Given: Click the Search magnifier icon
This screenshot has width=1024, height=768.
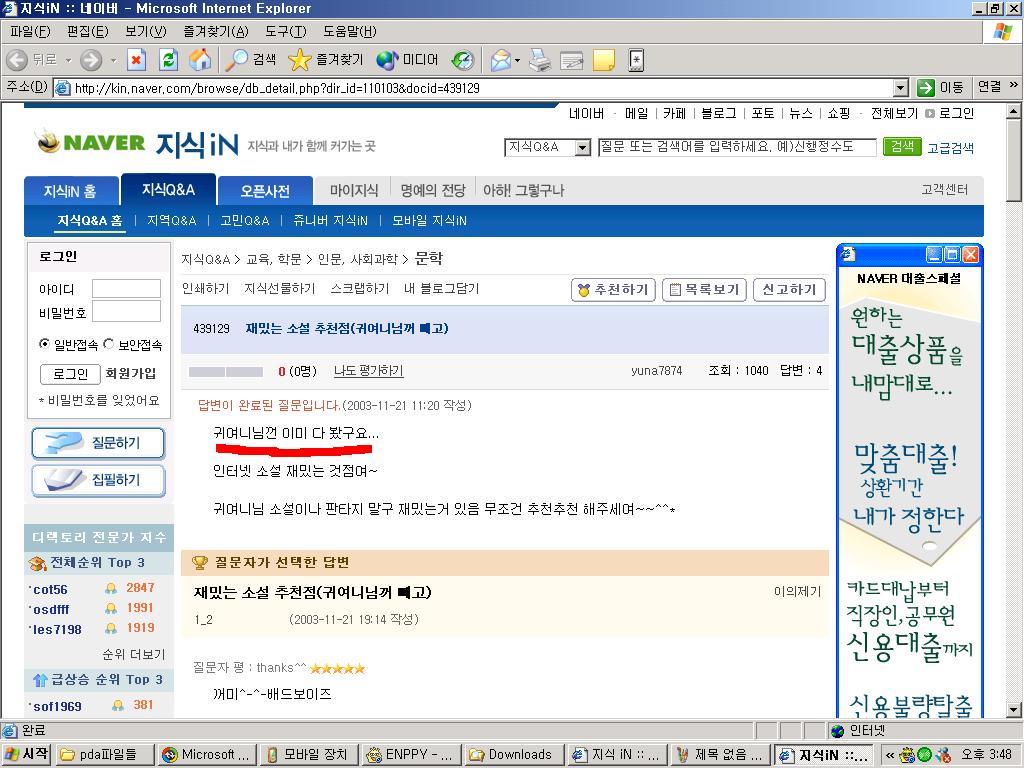Looking at the screenshot, I should [x=237, y=60].
